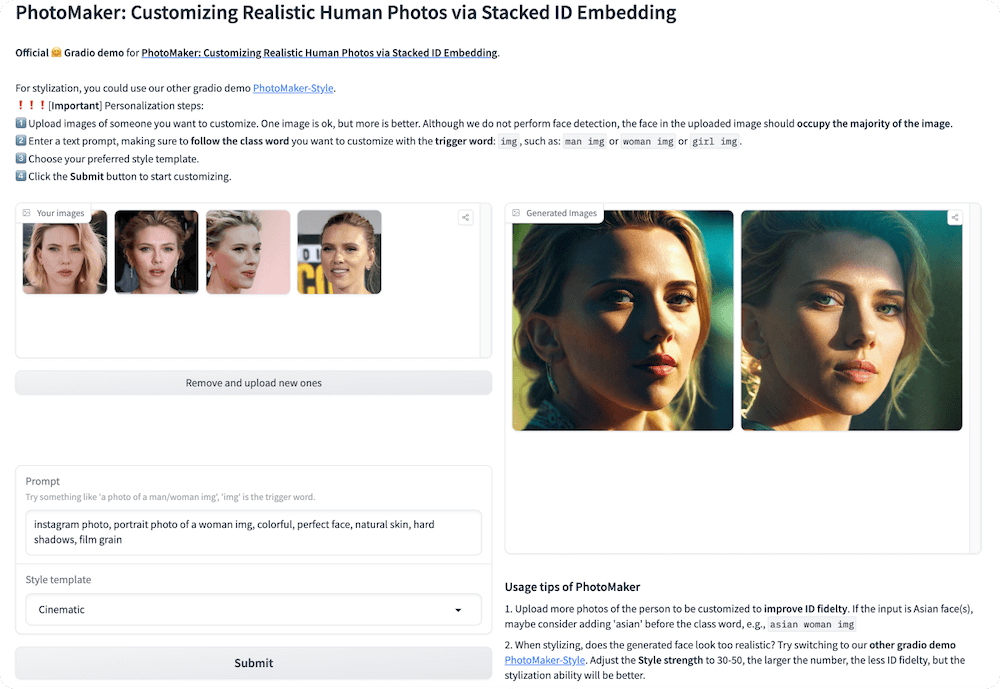Select the third uploaded thumbnail with pink background

(x=248, y=252)
